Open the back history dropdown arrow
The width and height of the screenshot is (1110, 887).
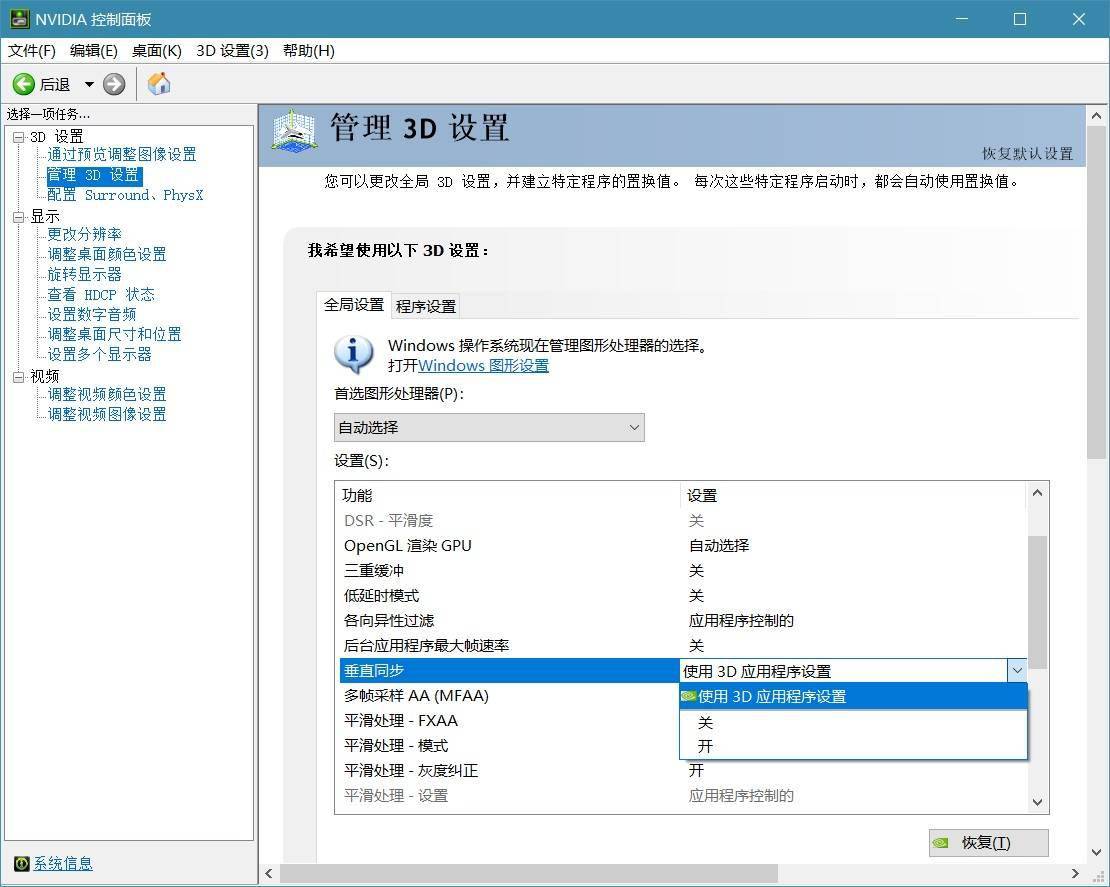(89, 84)
